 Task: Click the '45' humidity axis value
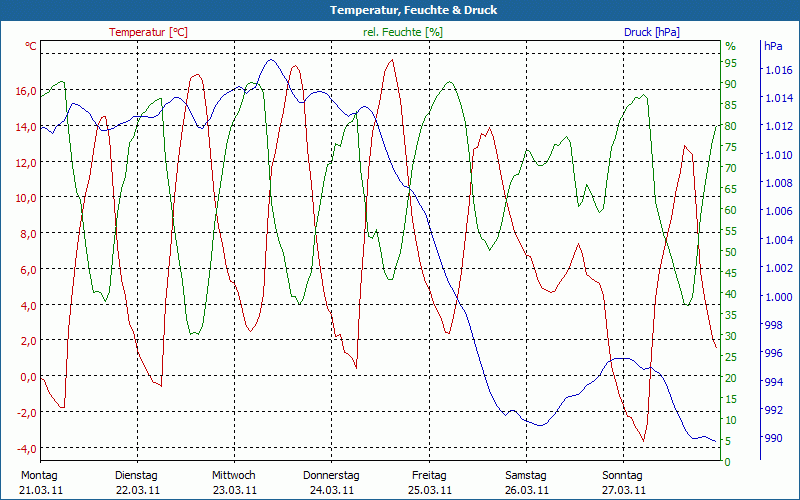(731, 273)
